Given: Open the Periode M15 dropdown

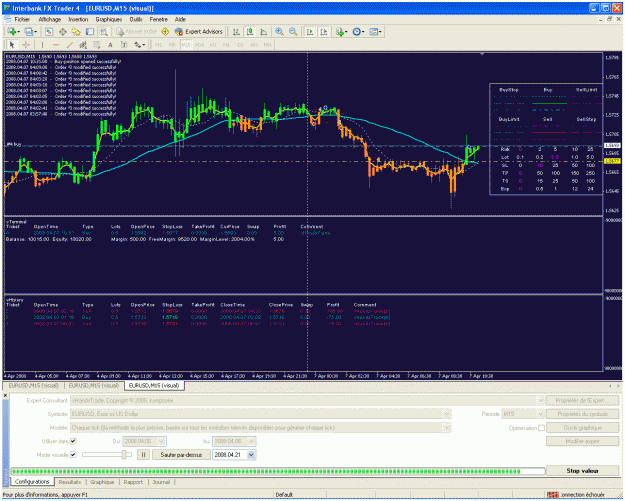Looking at the screenshot, I should pyautogui.click(x=540, y=414).
